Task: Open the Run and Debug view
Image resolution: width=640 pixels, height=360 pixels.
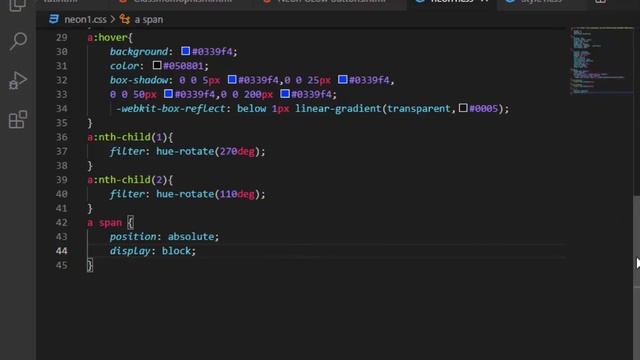Action: [x=18, y=80]
